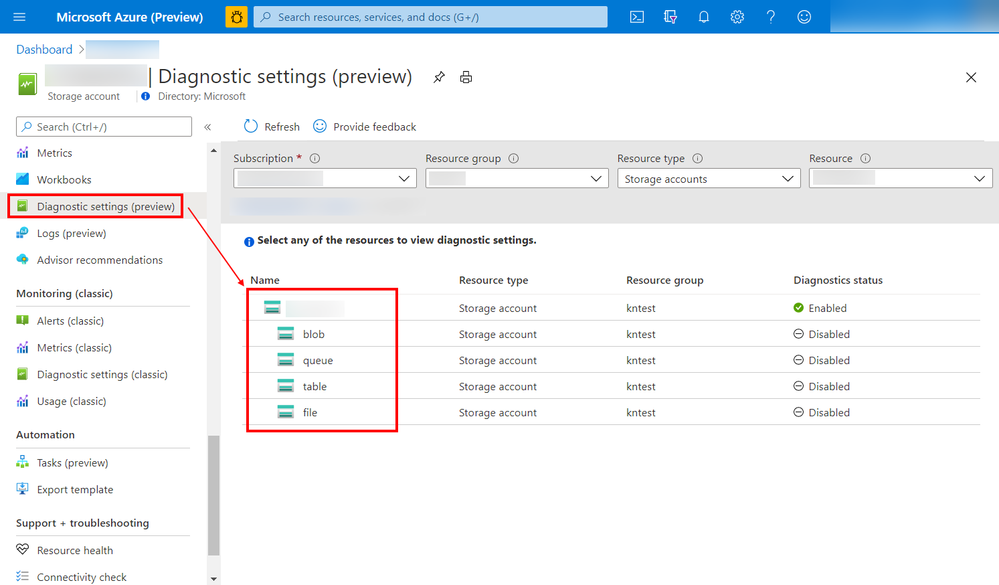Click the Dashboard breadcrumb link
999x585 pixels.
44,50
